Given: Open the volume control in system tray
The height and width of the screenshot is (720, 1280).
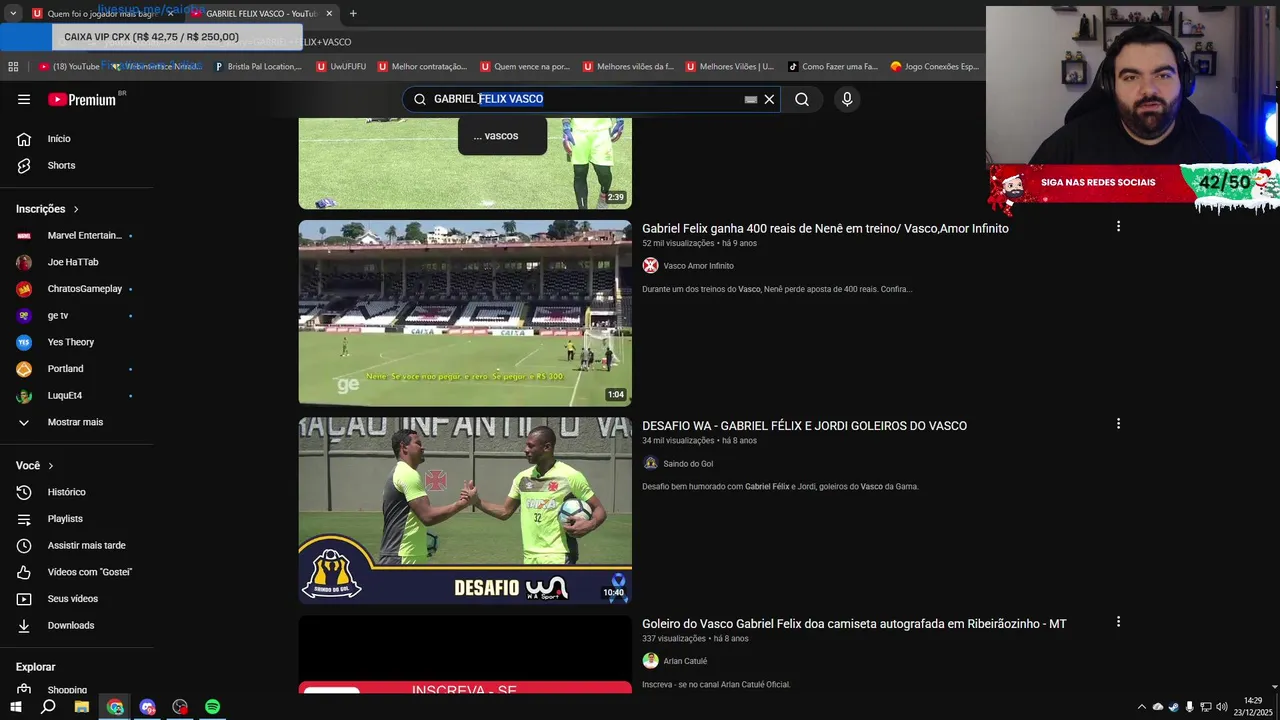Looking at the screenshot, I should point(1221,707).
